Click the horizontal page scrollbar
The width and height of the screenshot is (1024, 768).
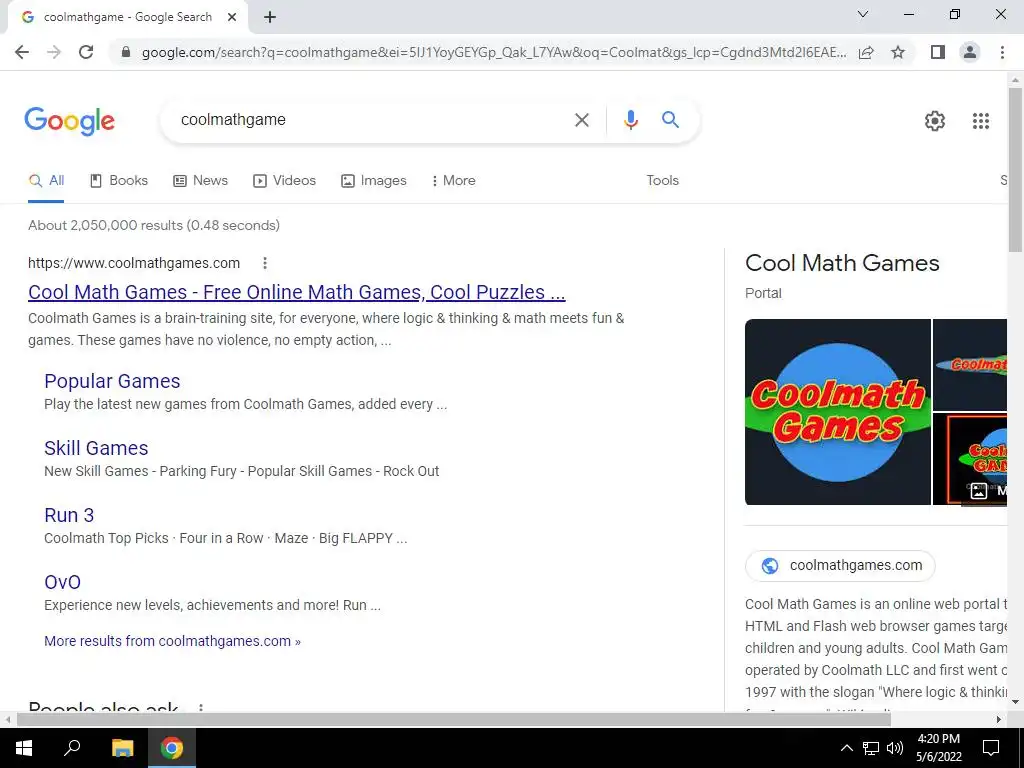coord(453,720)
